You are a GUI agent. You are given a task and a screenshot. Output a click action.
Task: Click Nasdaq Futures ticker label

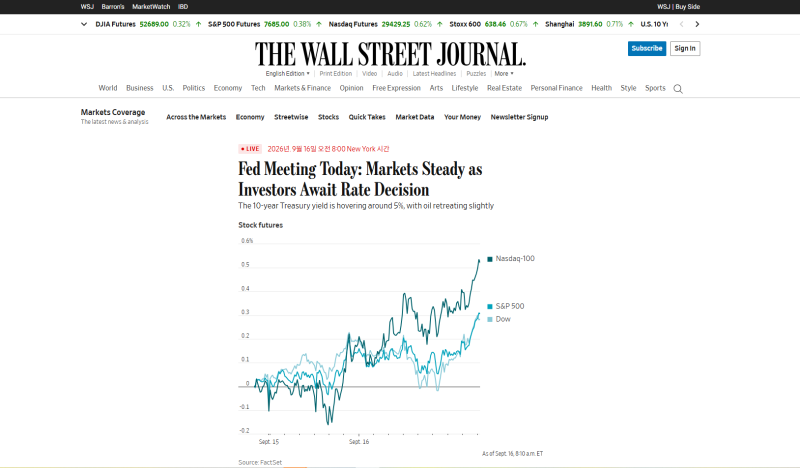point(353,24)
